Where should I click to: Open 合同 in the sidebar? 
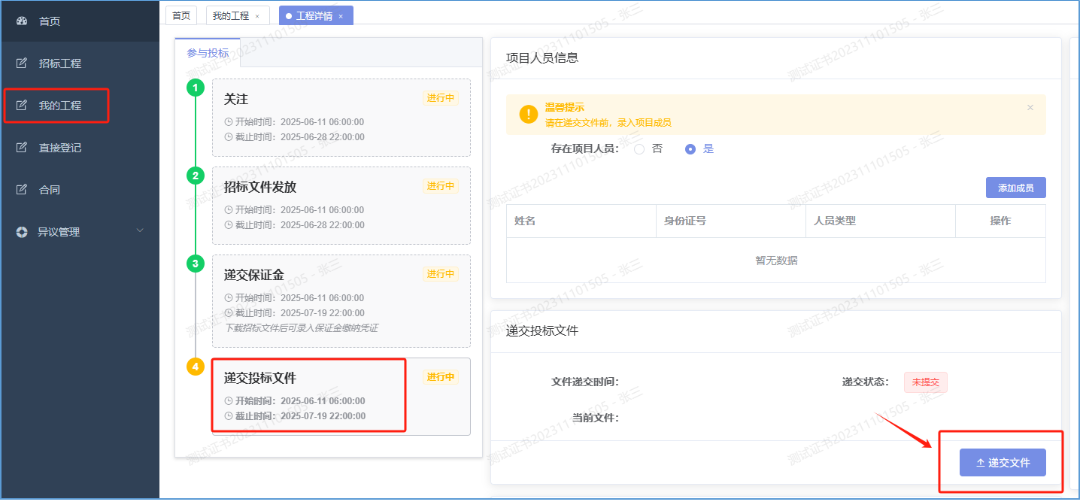click(x=79, y=189)
